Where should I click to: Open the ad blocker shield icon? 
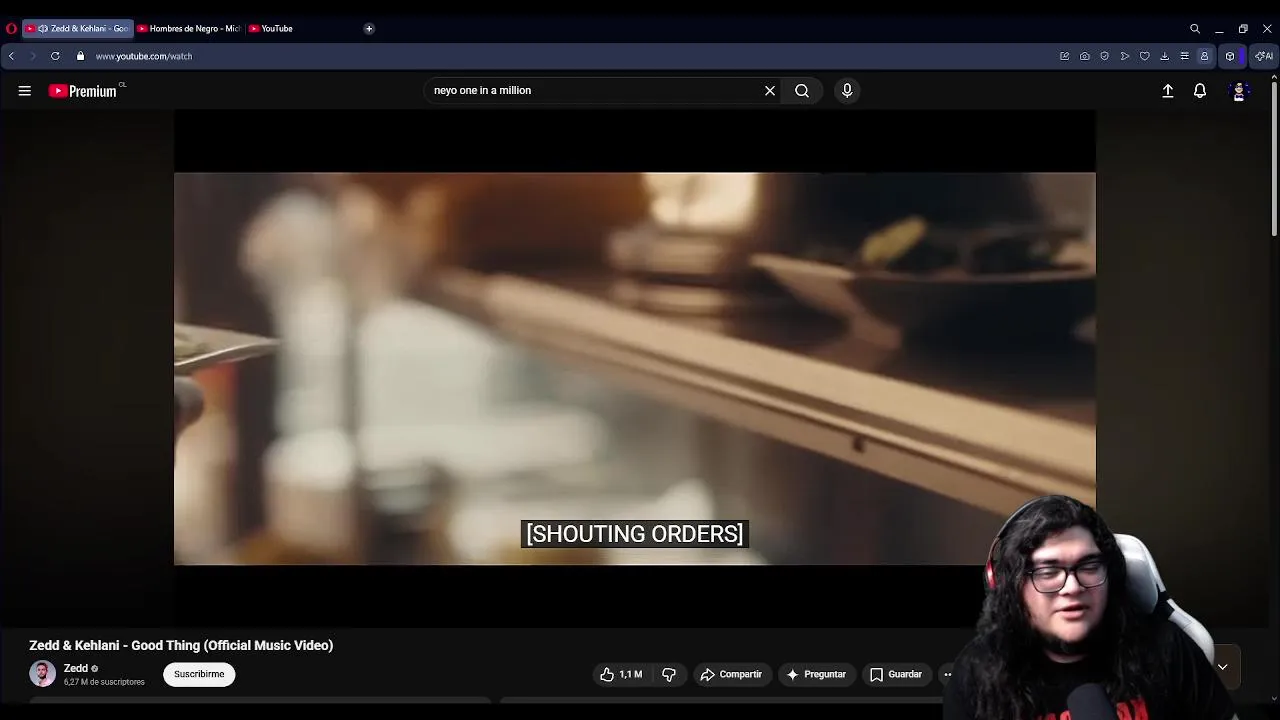tap(1105, 56)
